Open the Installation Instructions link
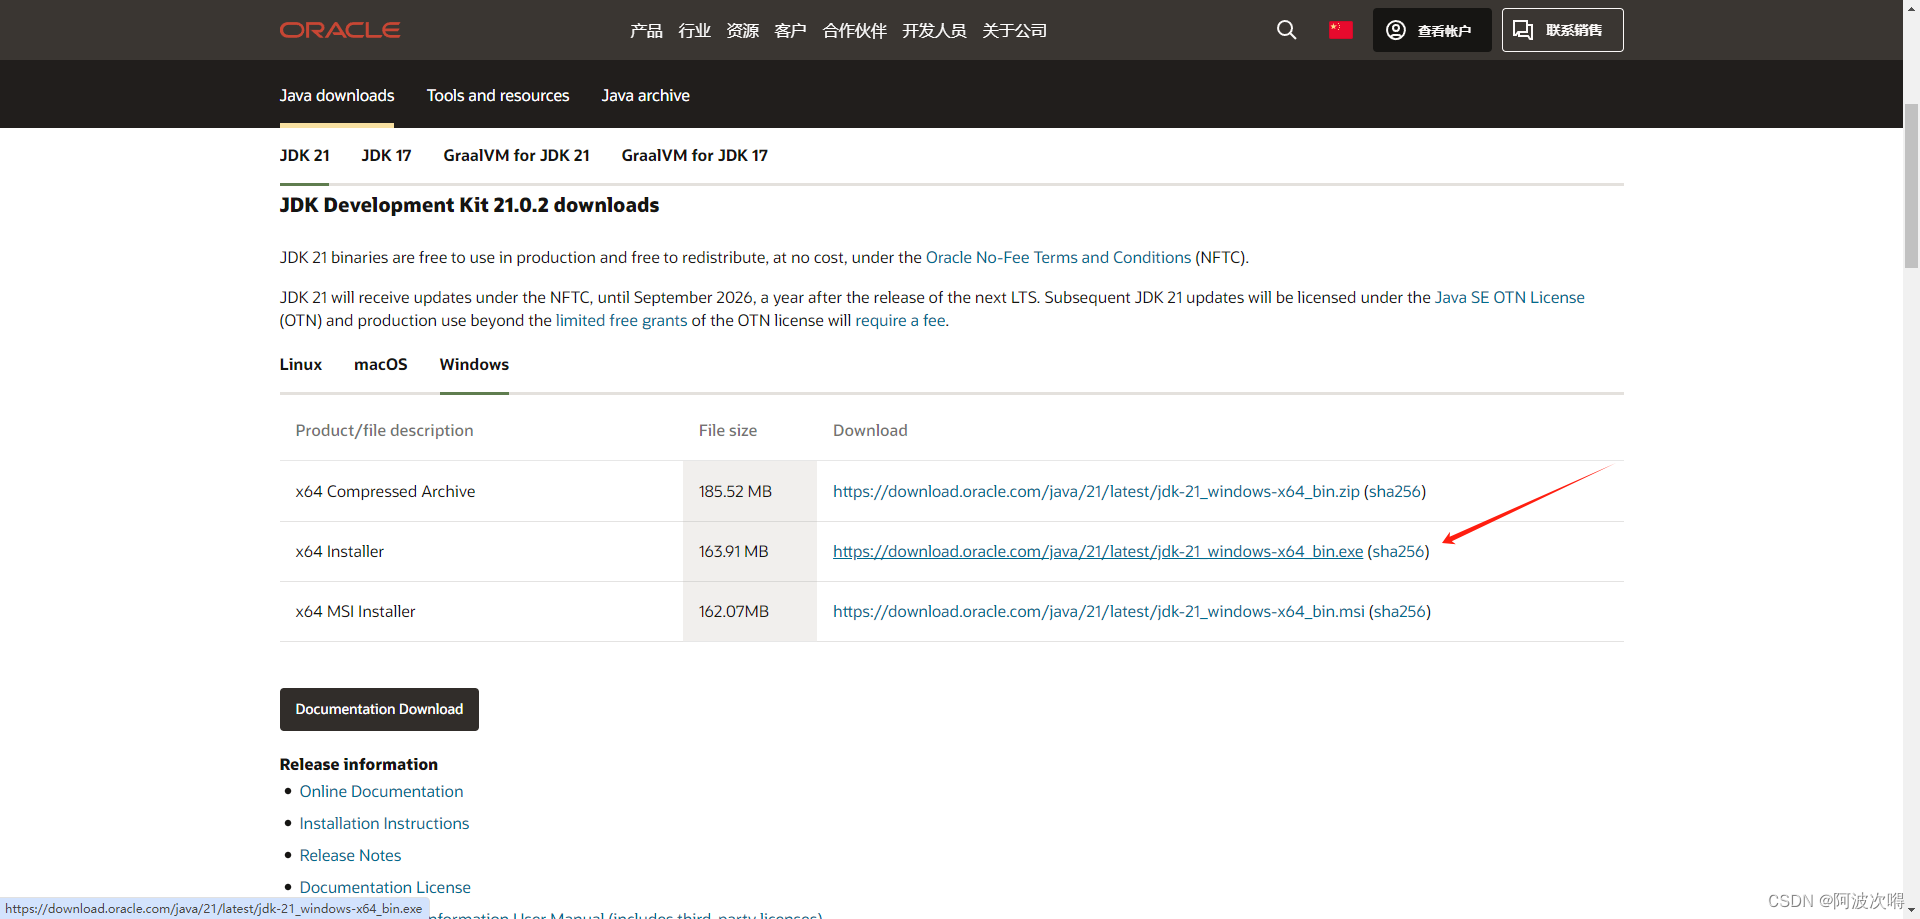 [x=384, y=823]
